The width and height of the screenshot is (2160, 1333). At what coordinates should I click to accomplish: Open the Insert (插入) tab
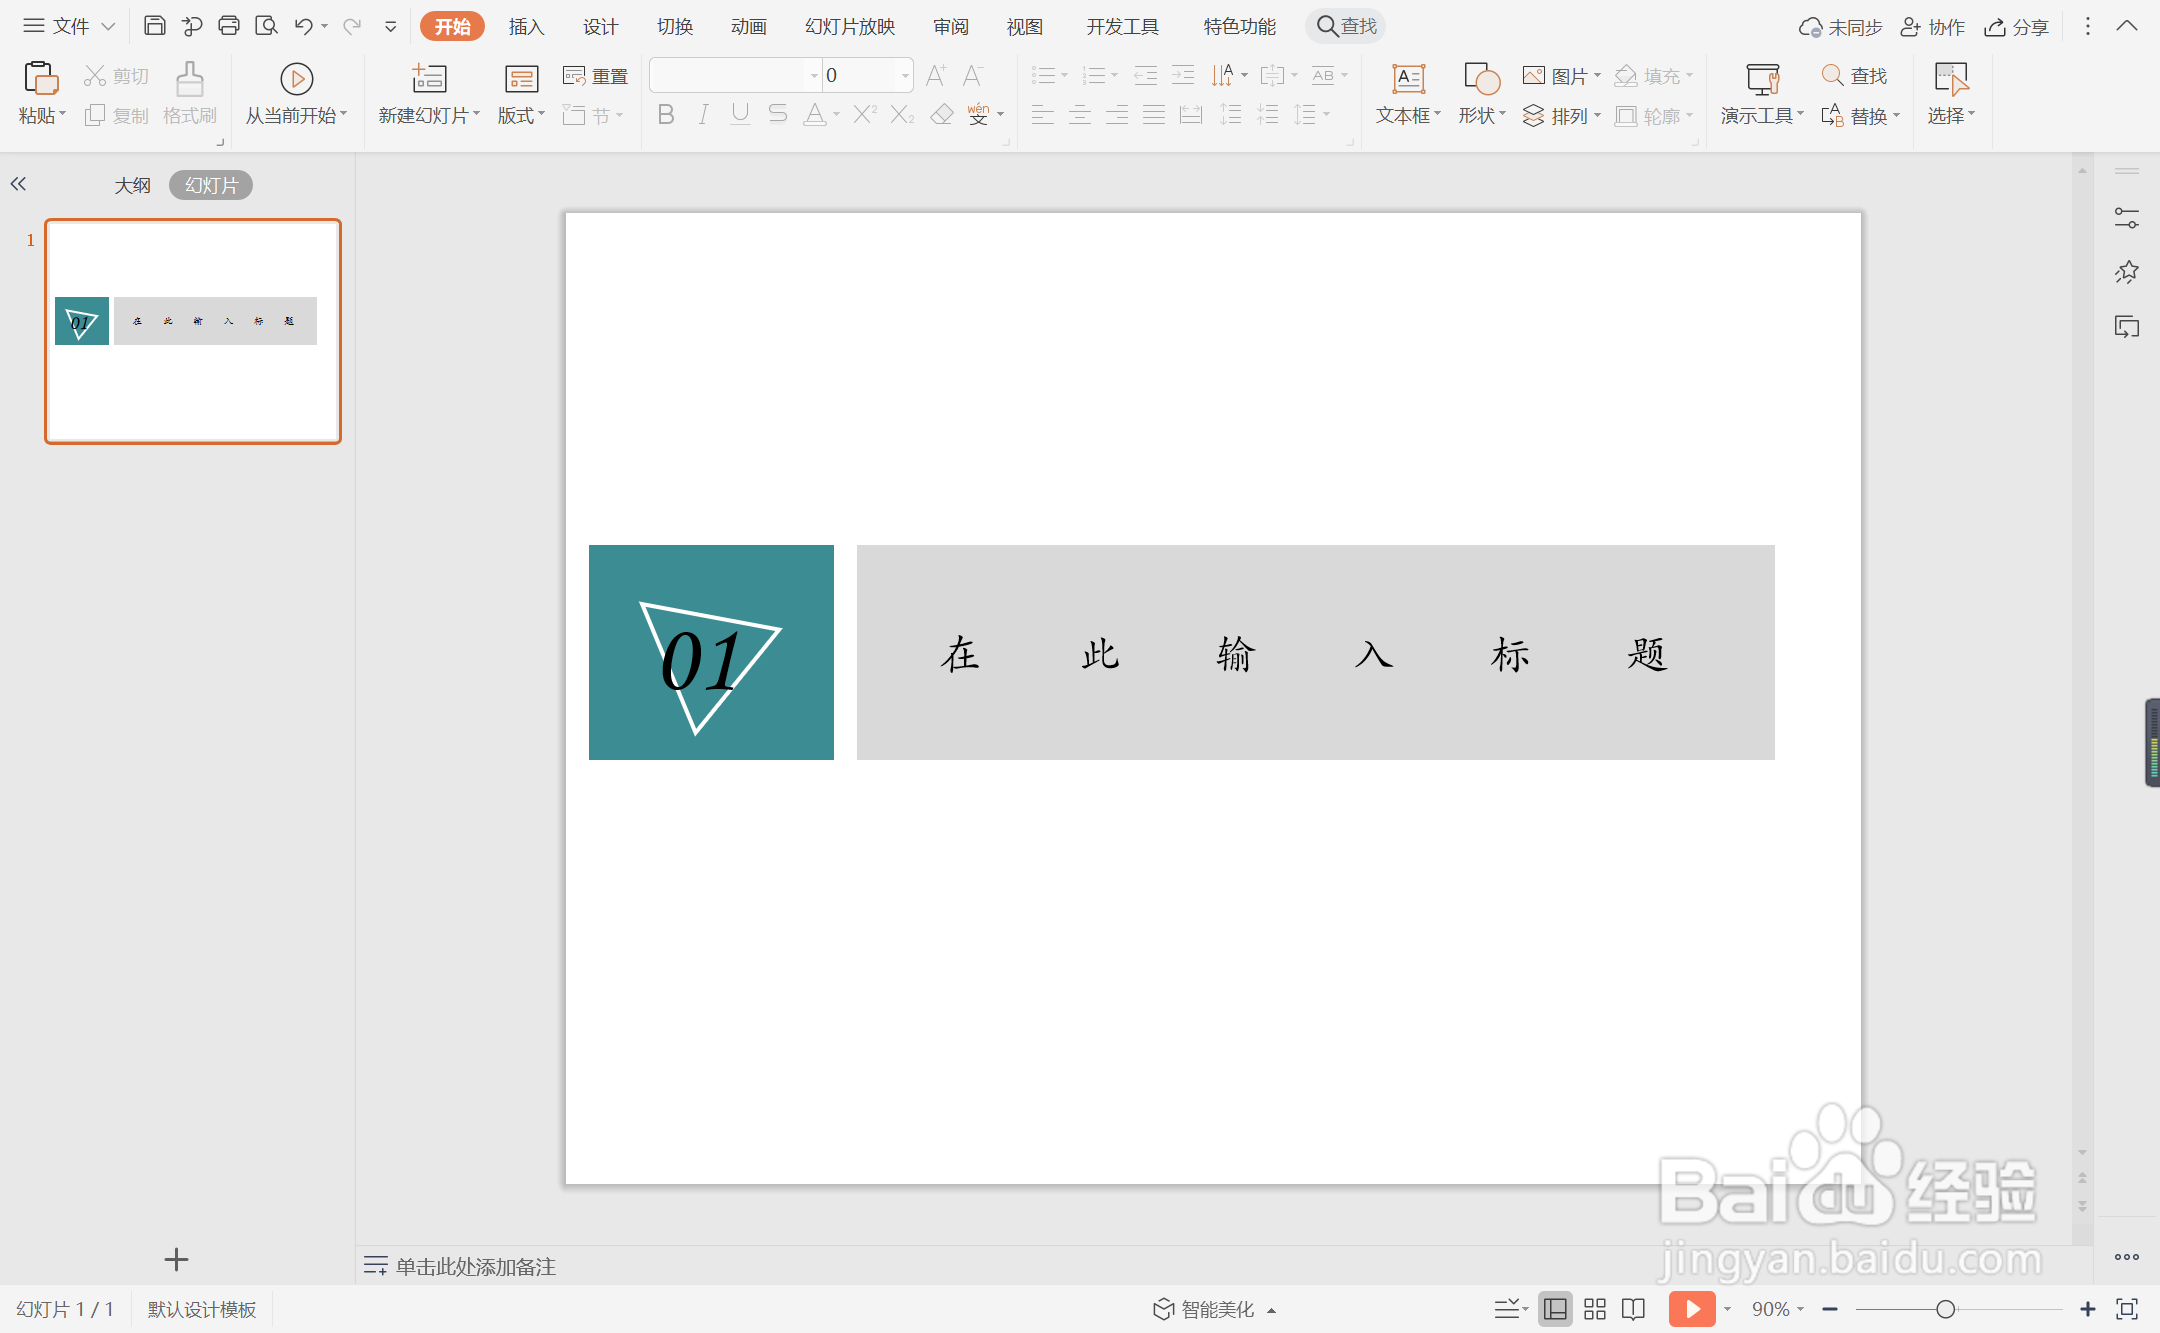click(x=526, y=27)
